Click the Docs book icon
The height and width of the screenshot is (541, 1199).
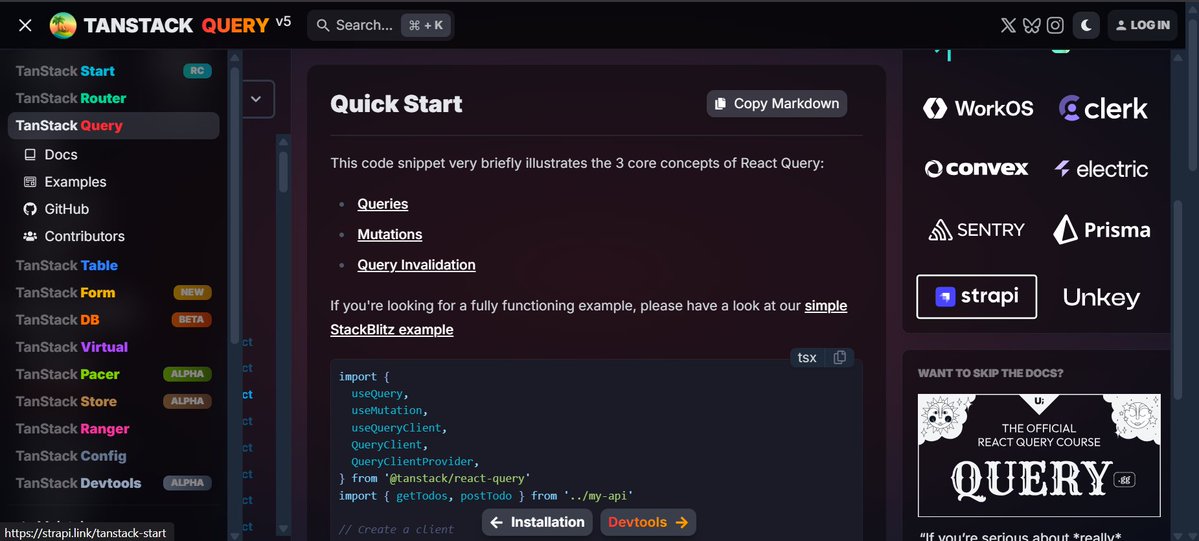(30, 155)
